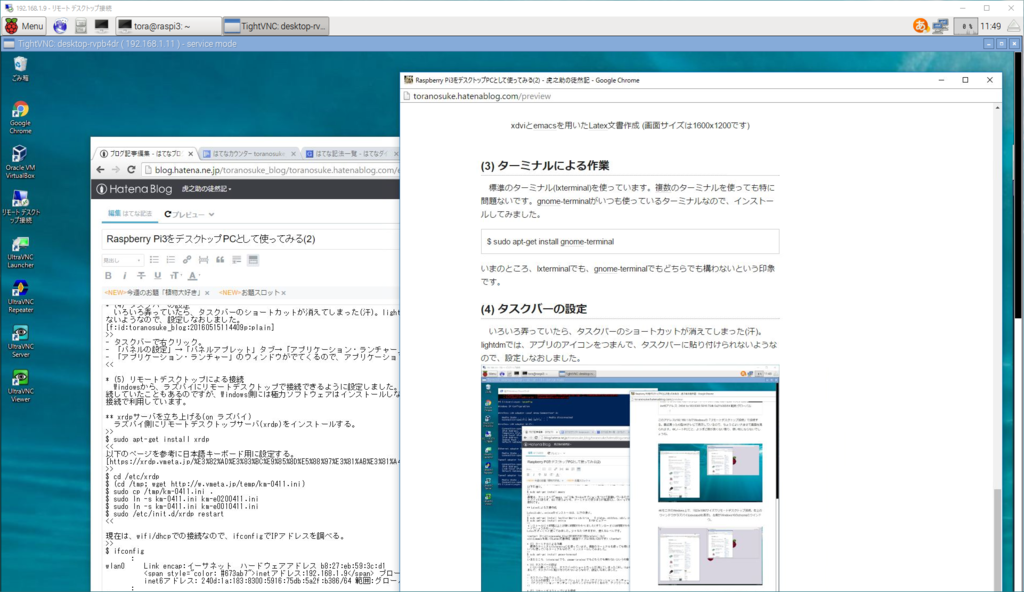
Task: Select the 編集 はてな記法 editor tab
Action: 129,214
